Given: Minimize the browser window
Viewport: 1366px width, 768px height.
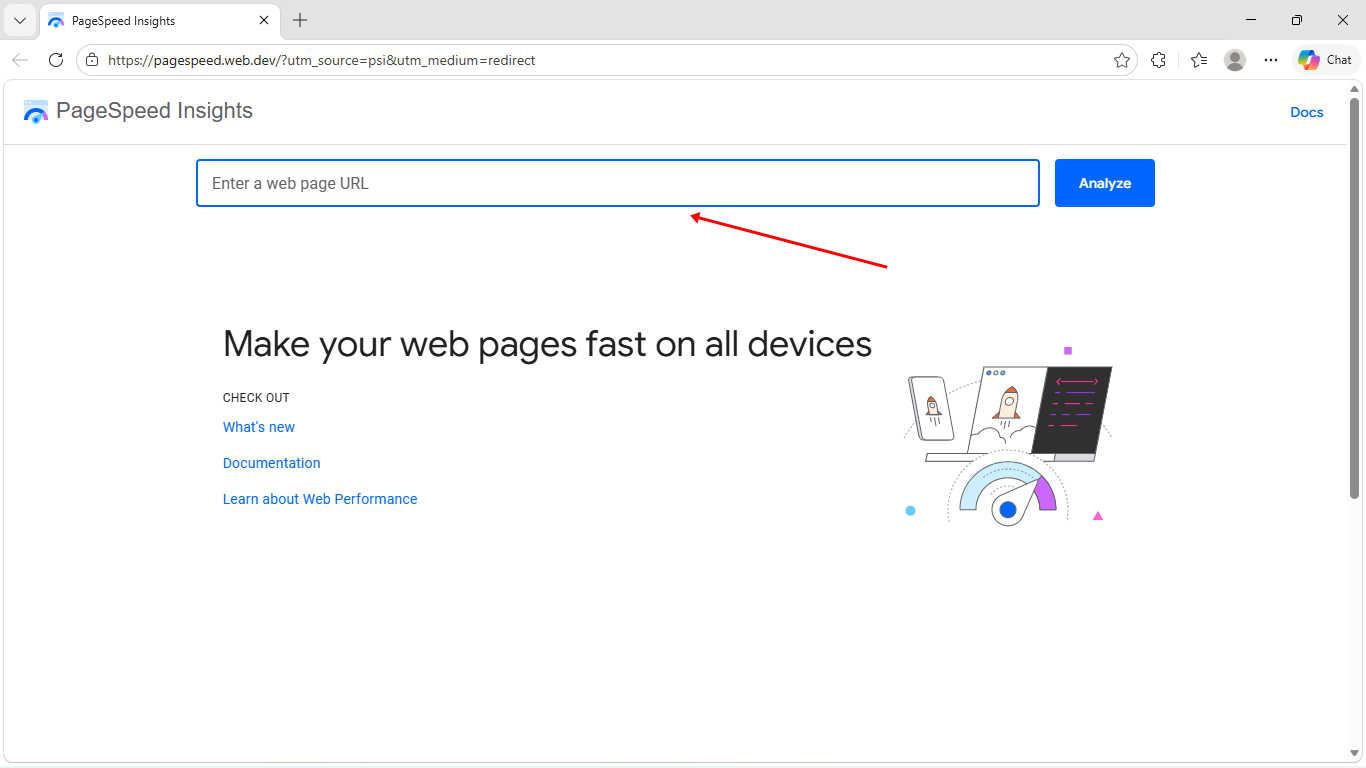Looking at the screenshot, I should (x=1251, y=20).
